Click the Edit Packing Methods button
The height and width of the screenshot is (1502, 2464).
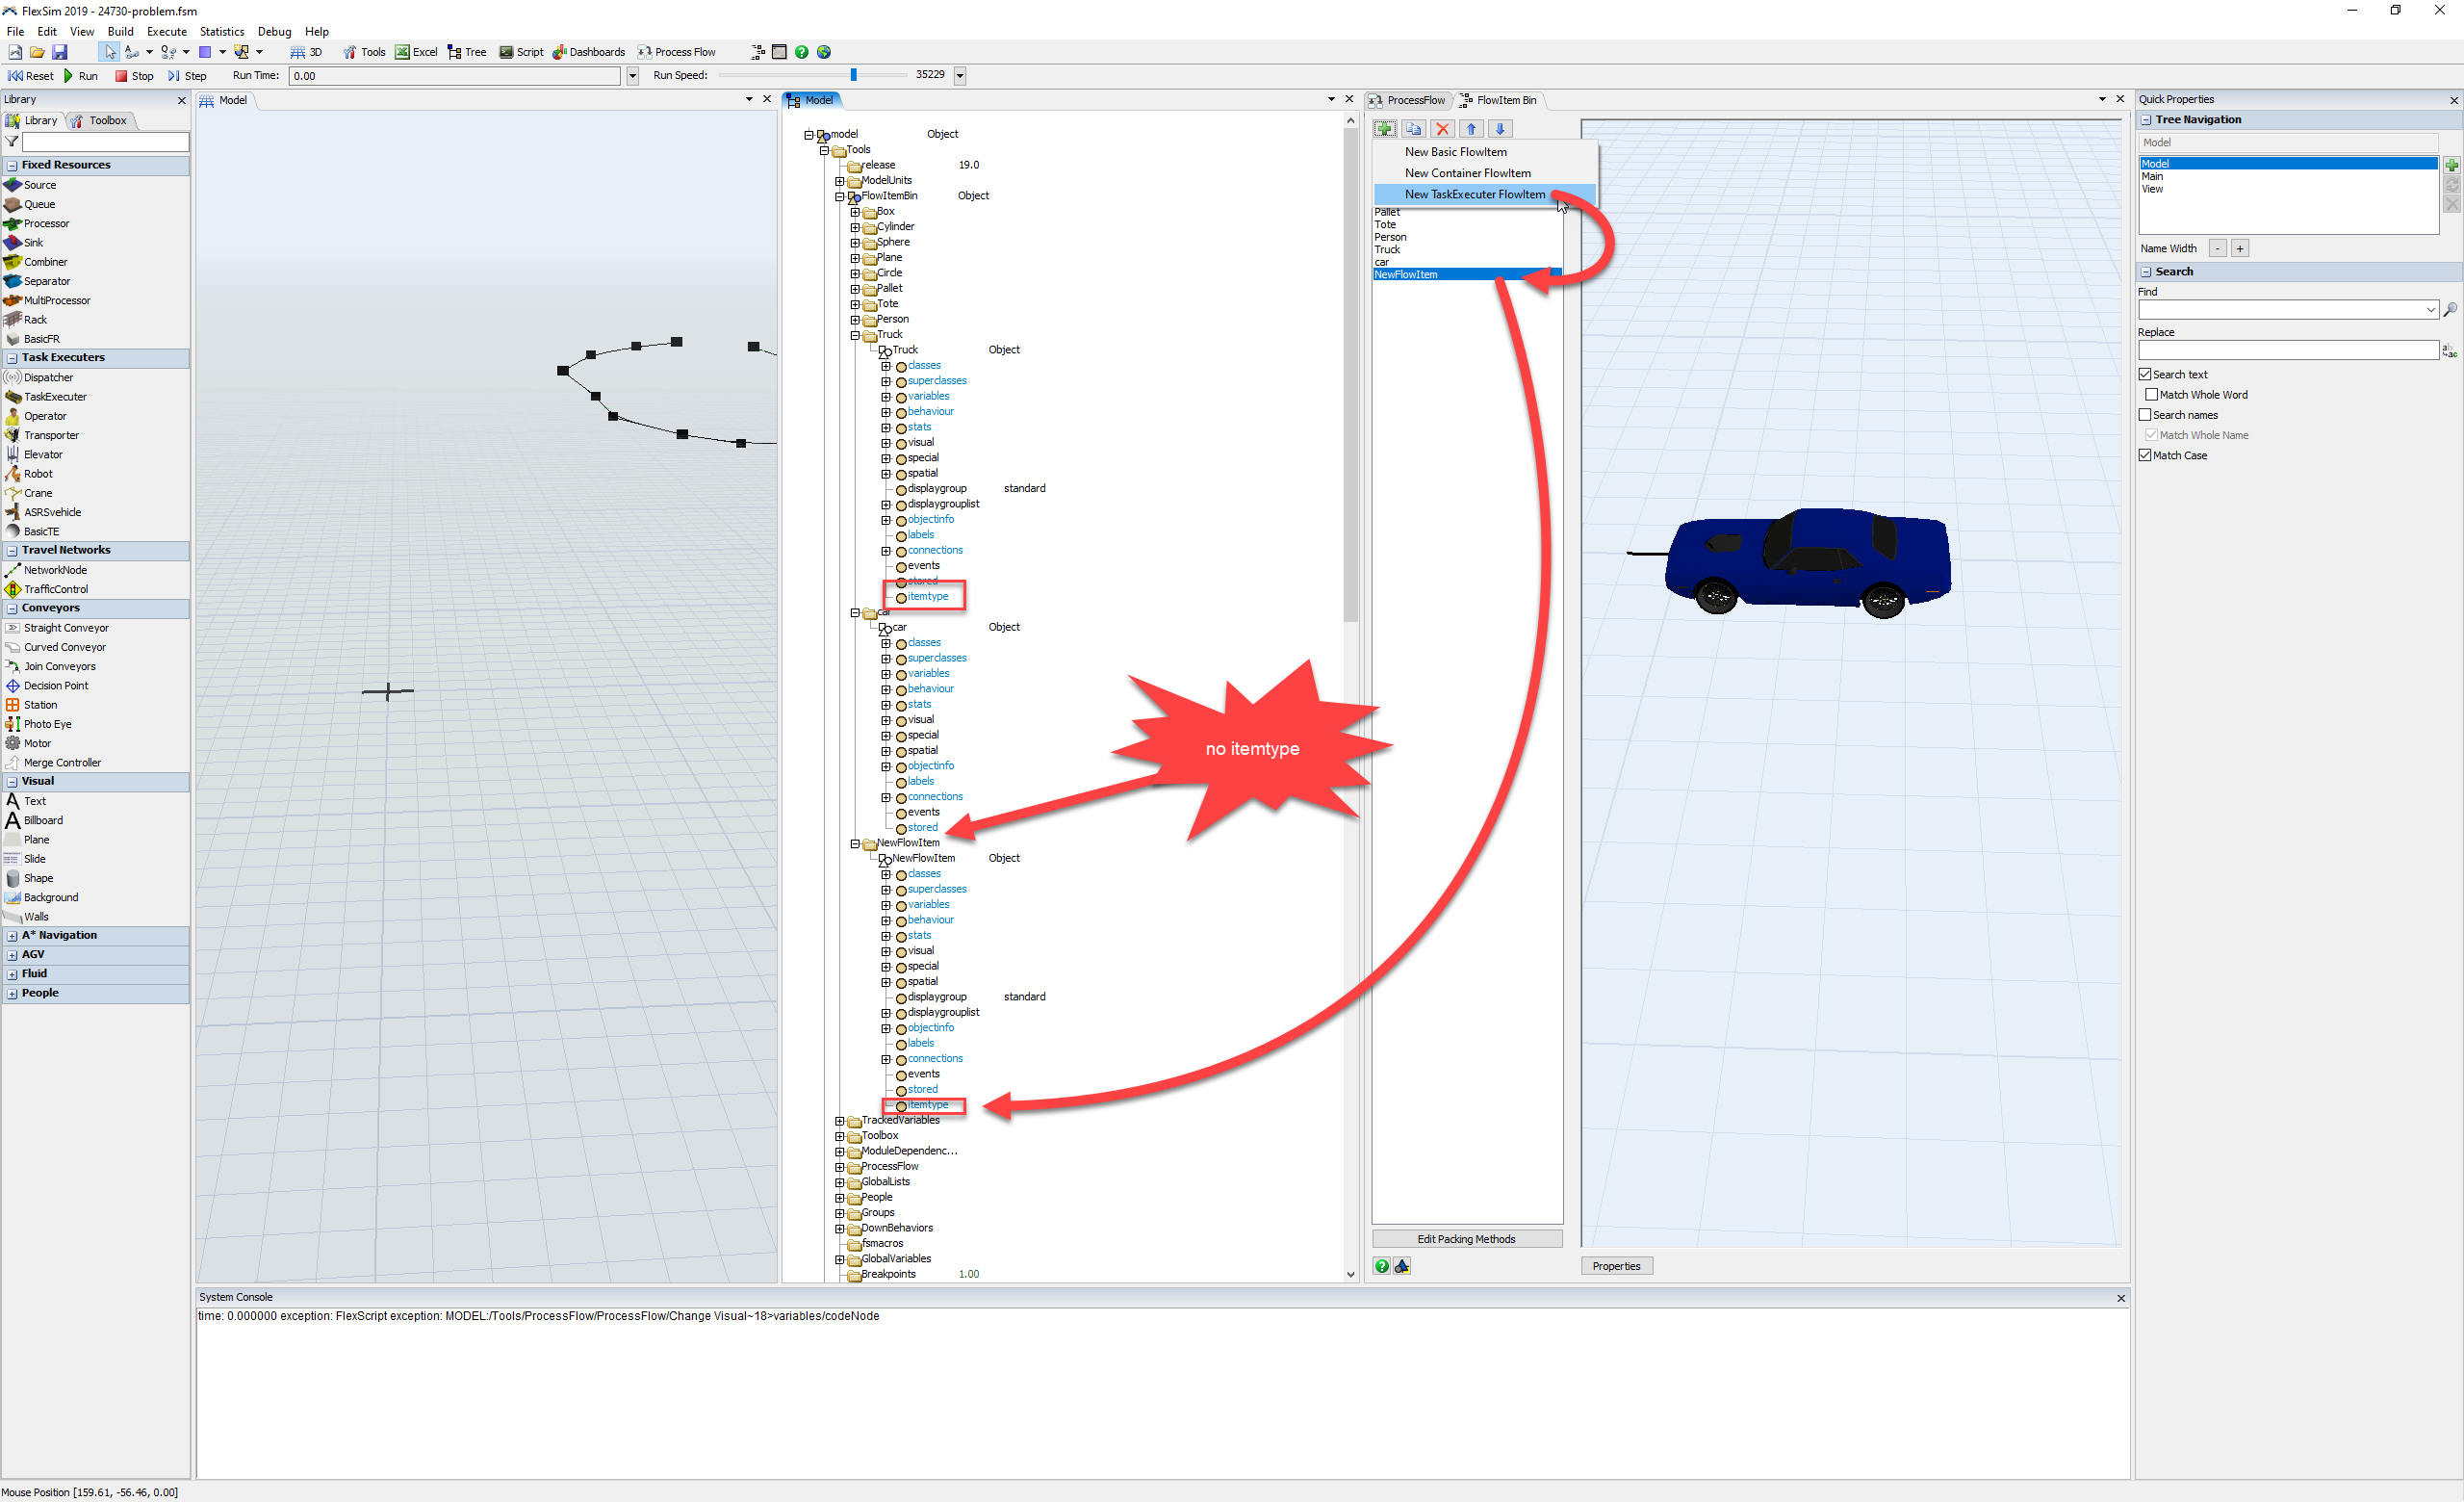point(1466,1239)
